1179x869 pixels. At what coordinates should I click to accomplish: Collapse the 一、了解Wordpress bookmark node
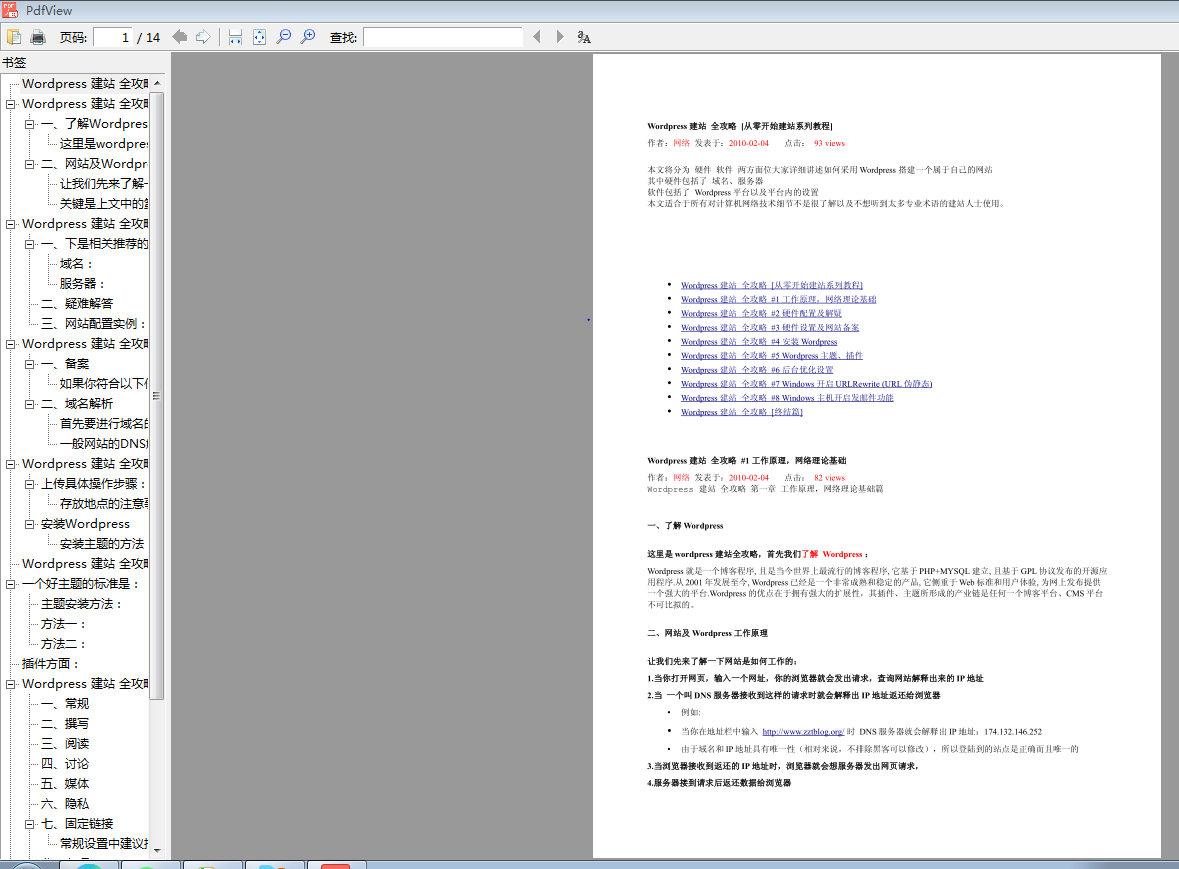[29, 124]
